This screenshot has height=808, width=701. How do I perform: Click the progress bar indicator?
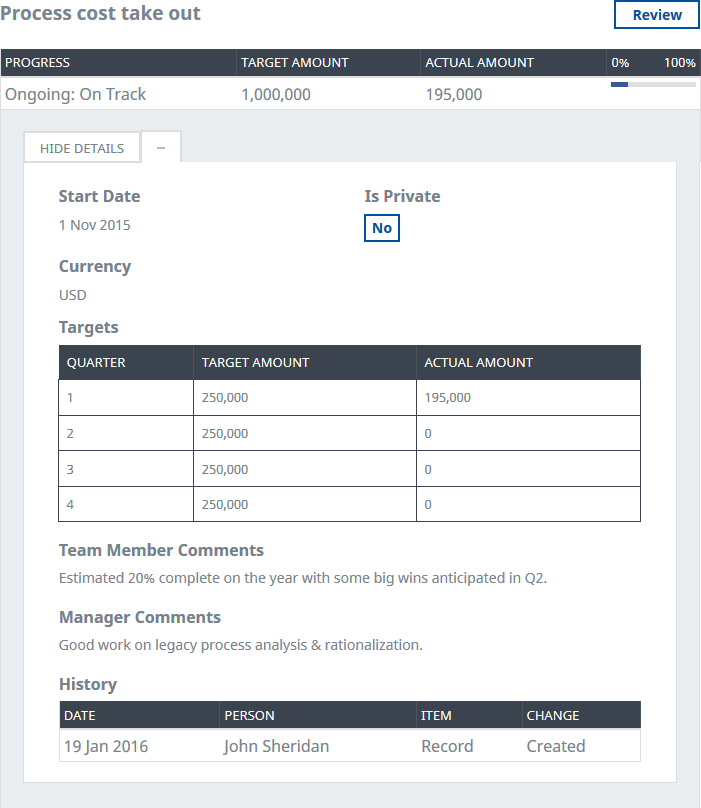(x=653, y=85)
